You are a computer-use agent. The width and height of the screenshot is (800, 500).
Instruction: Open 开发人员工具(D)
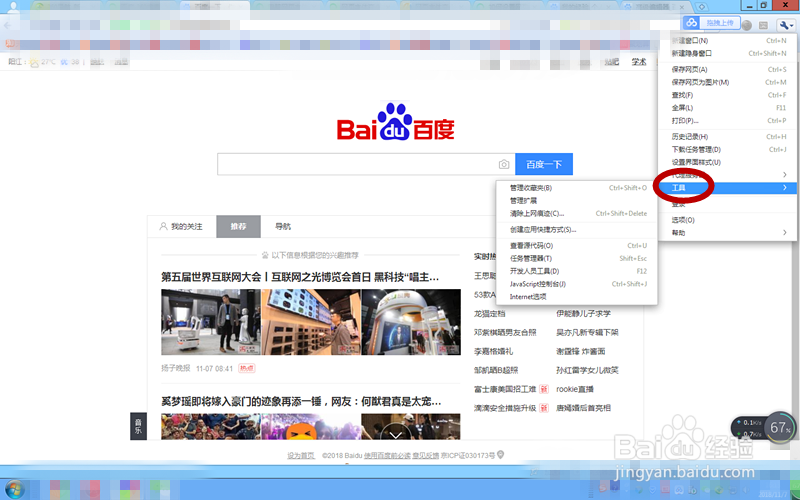(577, 271)
